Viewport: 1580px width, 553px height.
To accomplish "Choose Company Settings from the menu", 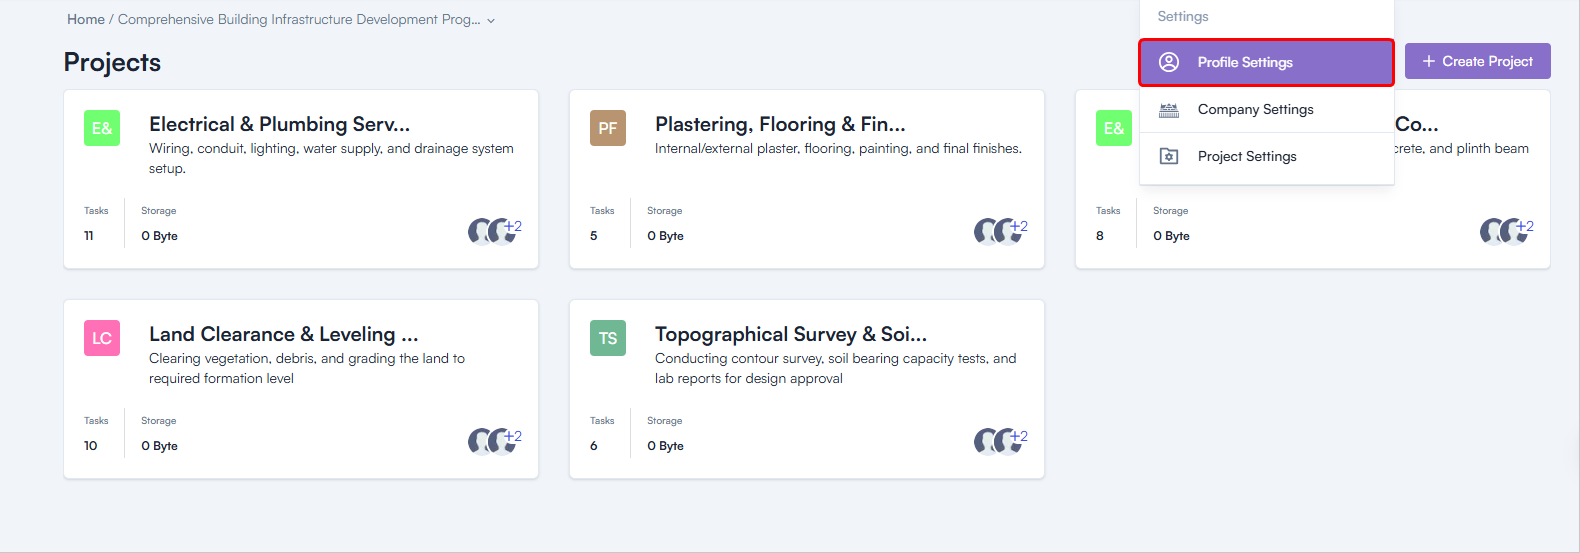I will tap(1255, 110).
